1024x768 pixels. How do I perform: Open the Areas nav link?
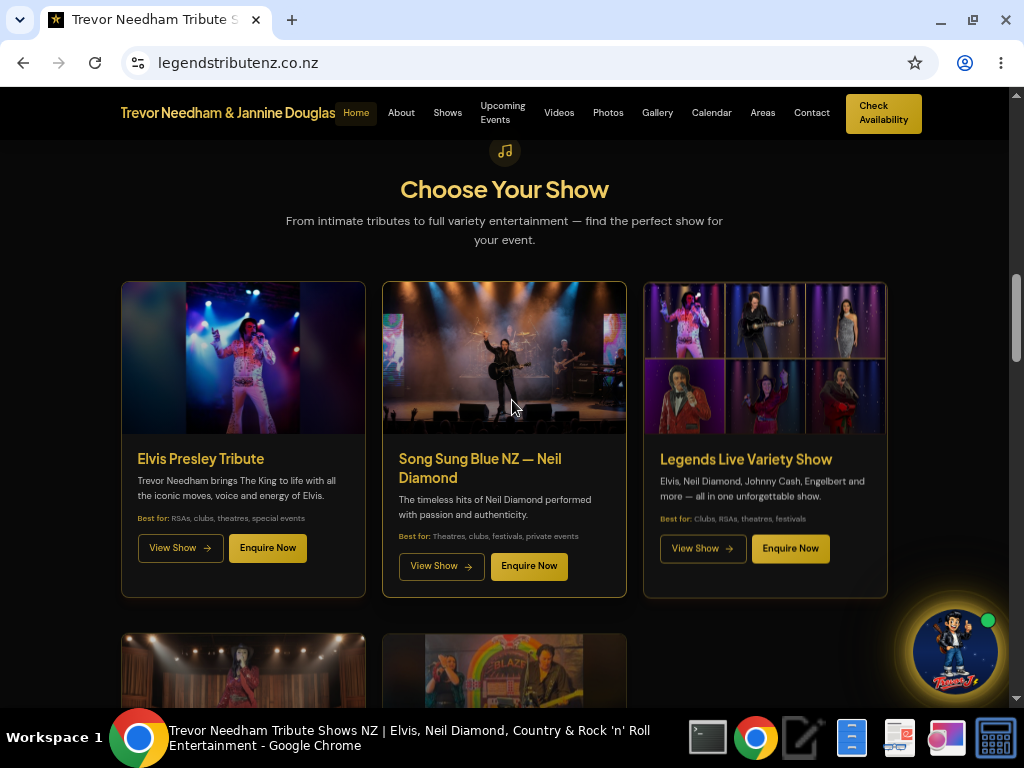[x=762, y=113]
